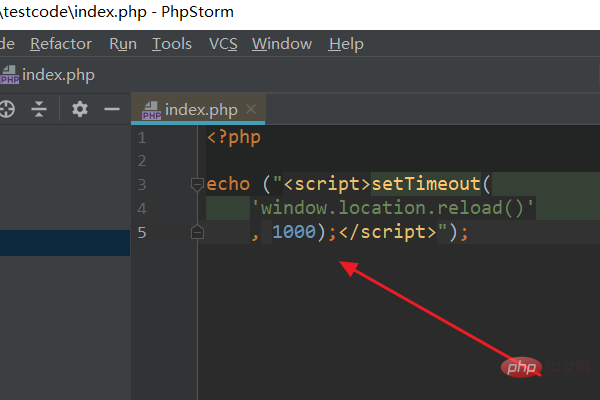Screen dimensions: 600x400
Task: Click line number 5 in the gutter
Action: click(x=142, y=232)
